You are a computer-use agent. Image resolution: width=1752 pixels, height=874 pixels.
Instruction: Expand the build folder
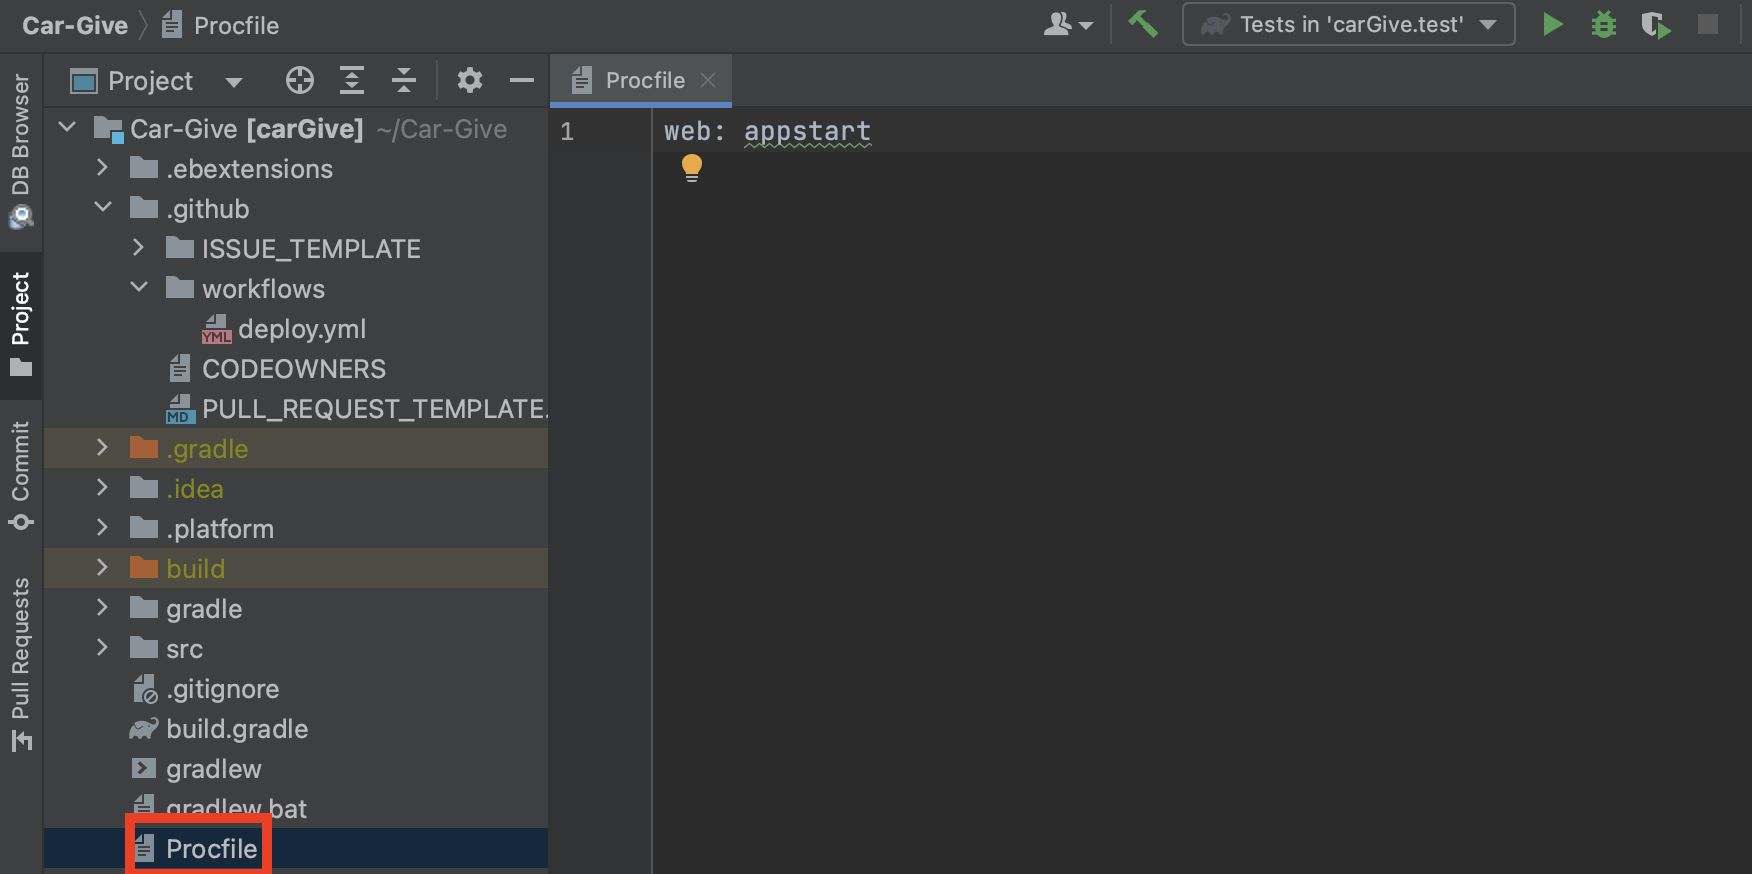(x=102, y=568)
